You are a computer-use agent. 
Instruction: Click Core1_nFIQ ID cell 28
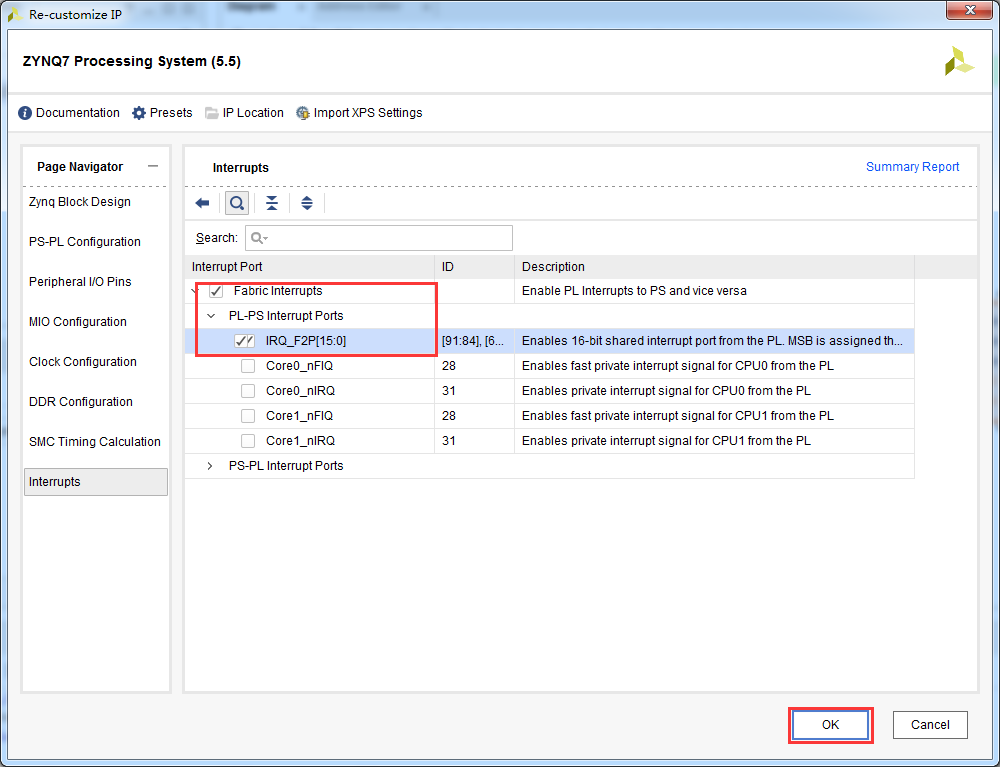[448, 416]
